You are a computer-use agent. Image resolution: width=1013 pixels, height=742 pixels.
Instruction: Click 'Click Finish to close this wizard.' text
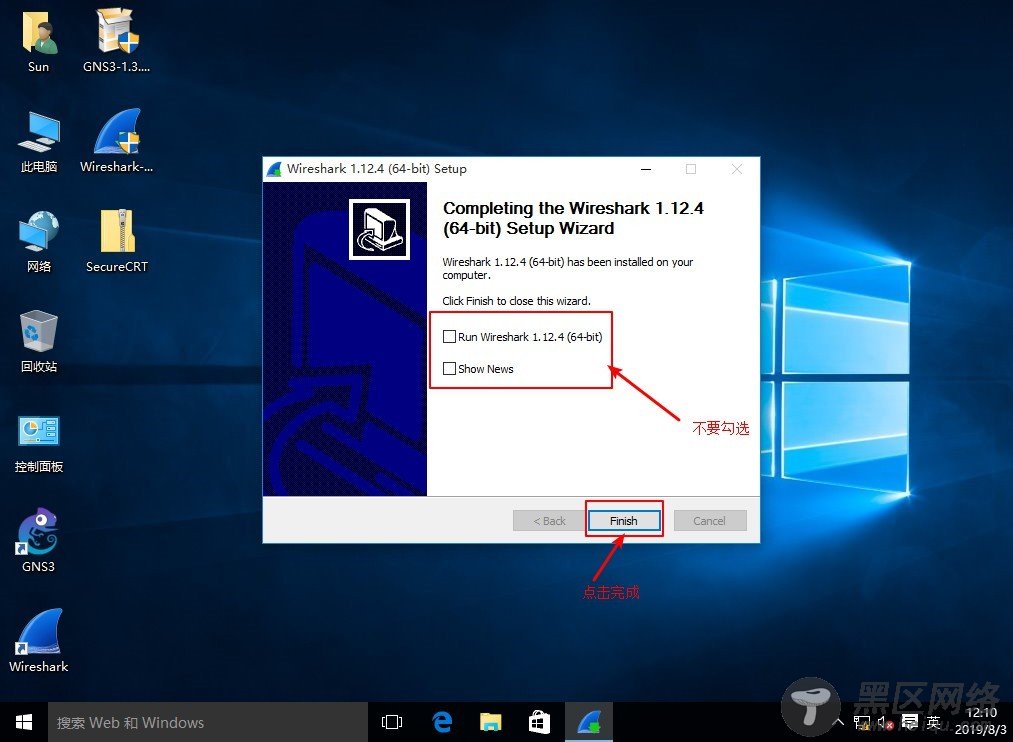pyautogui.click(x=516, y=301)
